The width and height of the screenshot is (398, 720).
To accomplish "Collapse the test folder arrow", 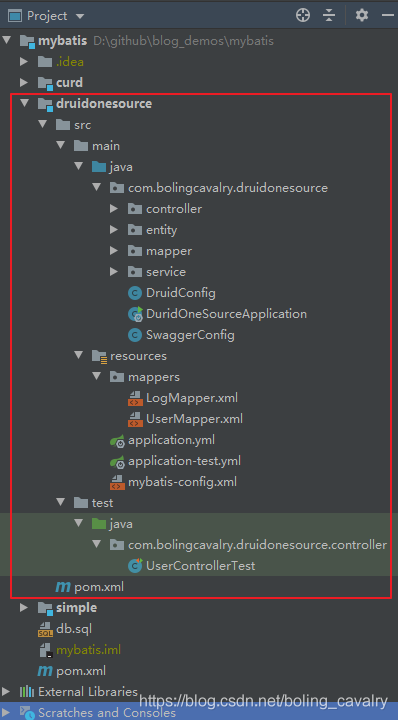I will [x=60, y=502].
